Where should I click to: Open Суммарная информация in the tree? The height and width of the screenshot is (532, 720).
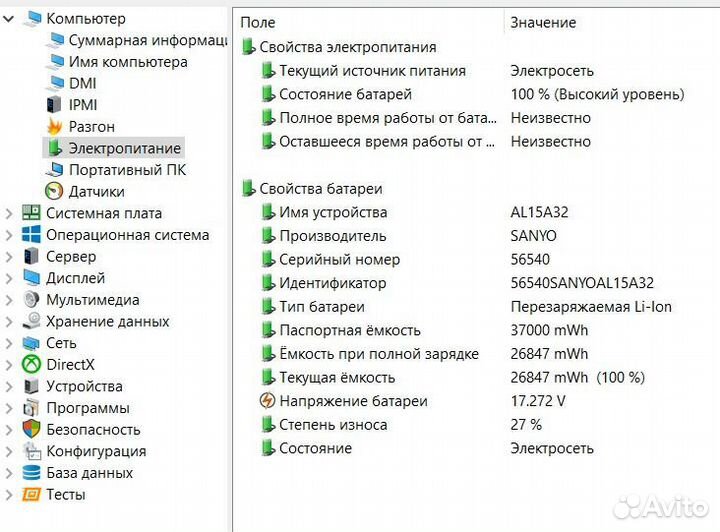tap(148, 40)
